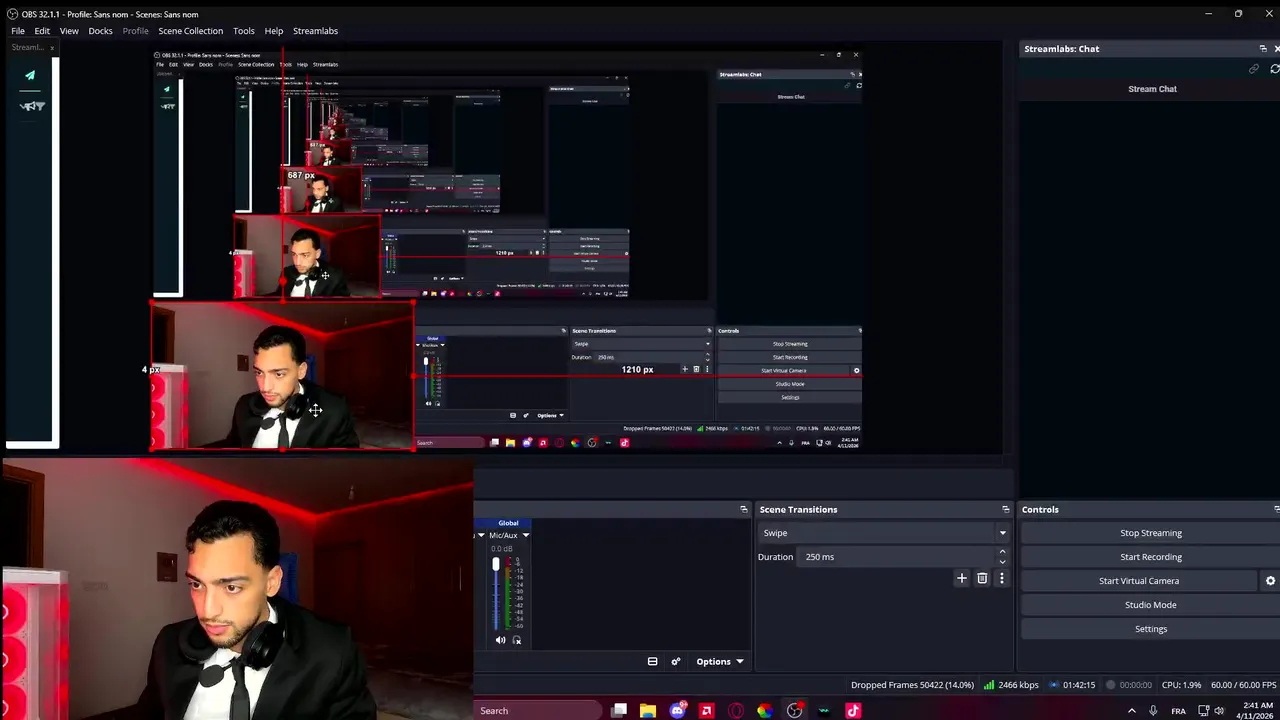Image resolution: width=1280 pixels, height=720 pixels.
Task: Click Start Recording button
Action: click(1150, 557)
